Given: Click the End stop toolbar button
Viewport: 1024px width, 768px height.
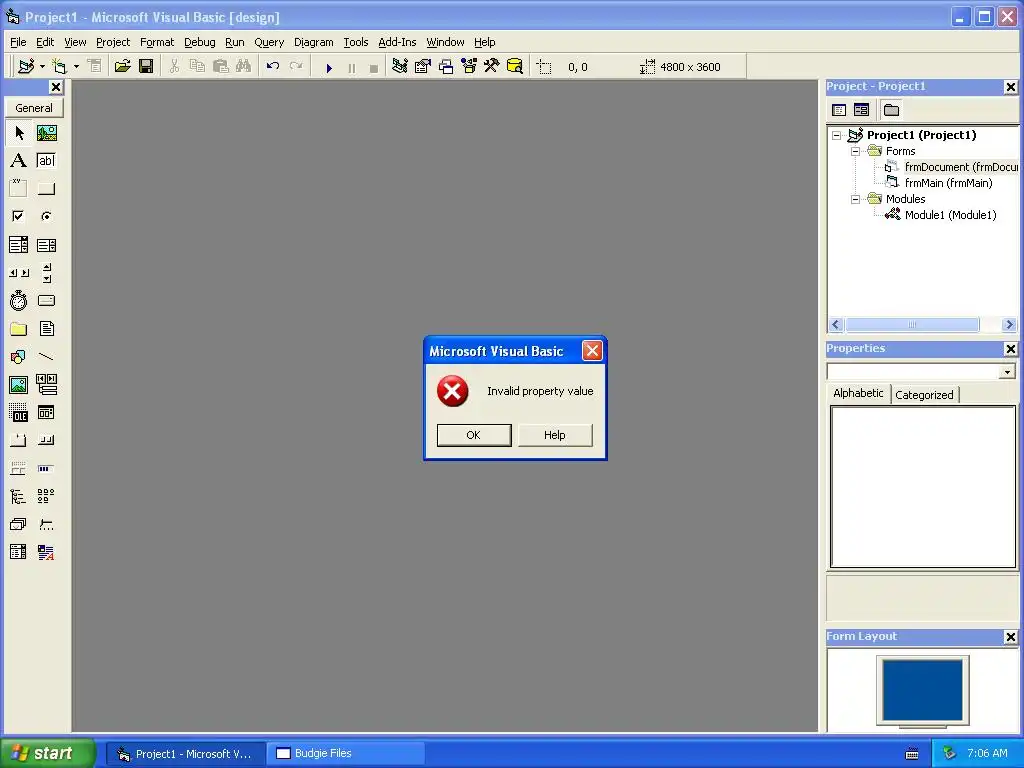Looking at the screenshot, I should 374,67.
